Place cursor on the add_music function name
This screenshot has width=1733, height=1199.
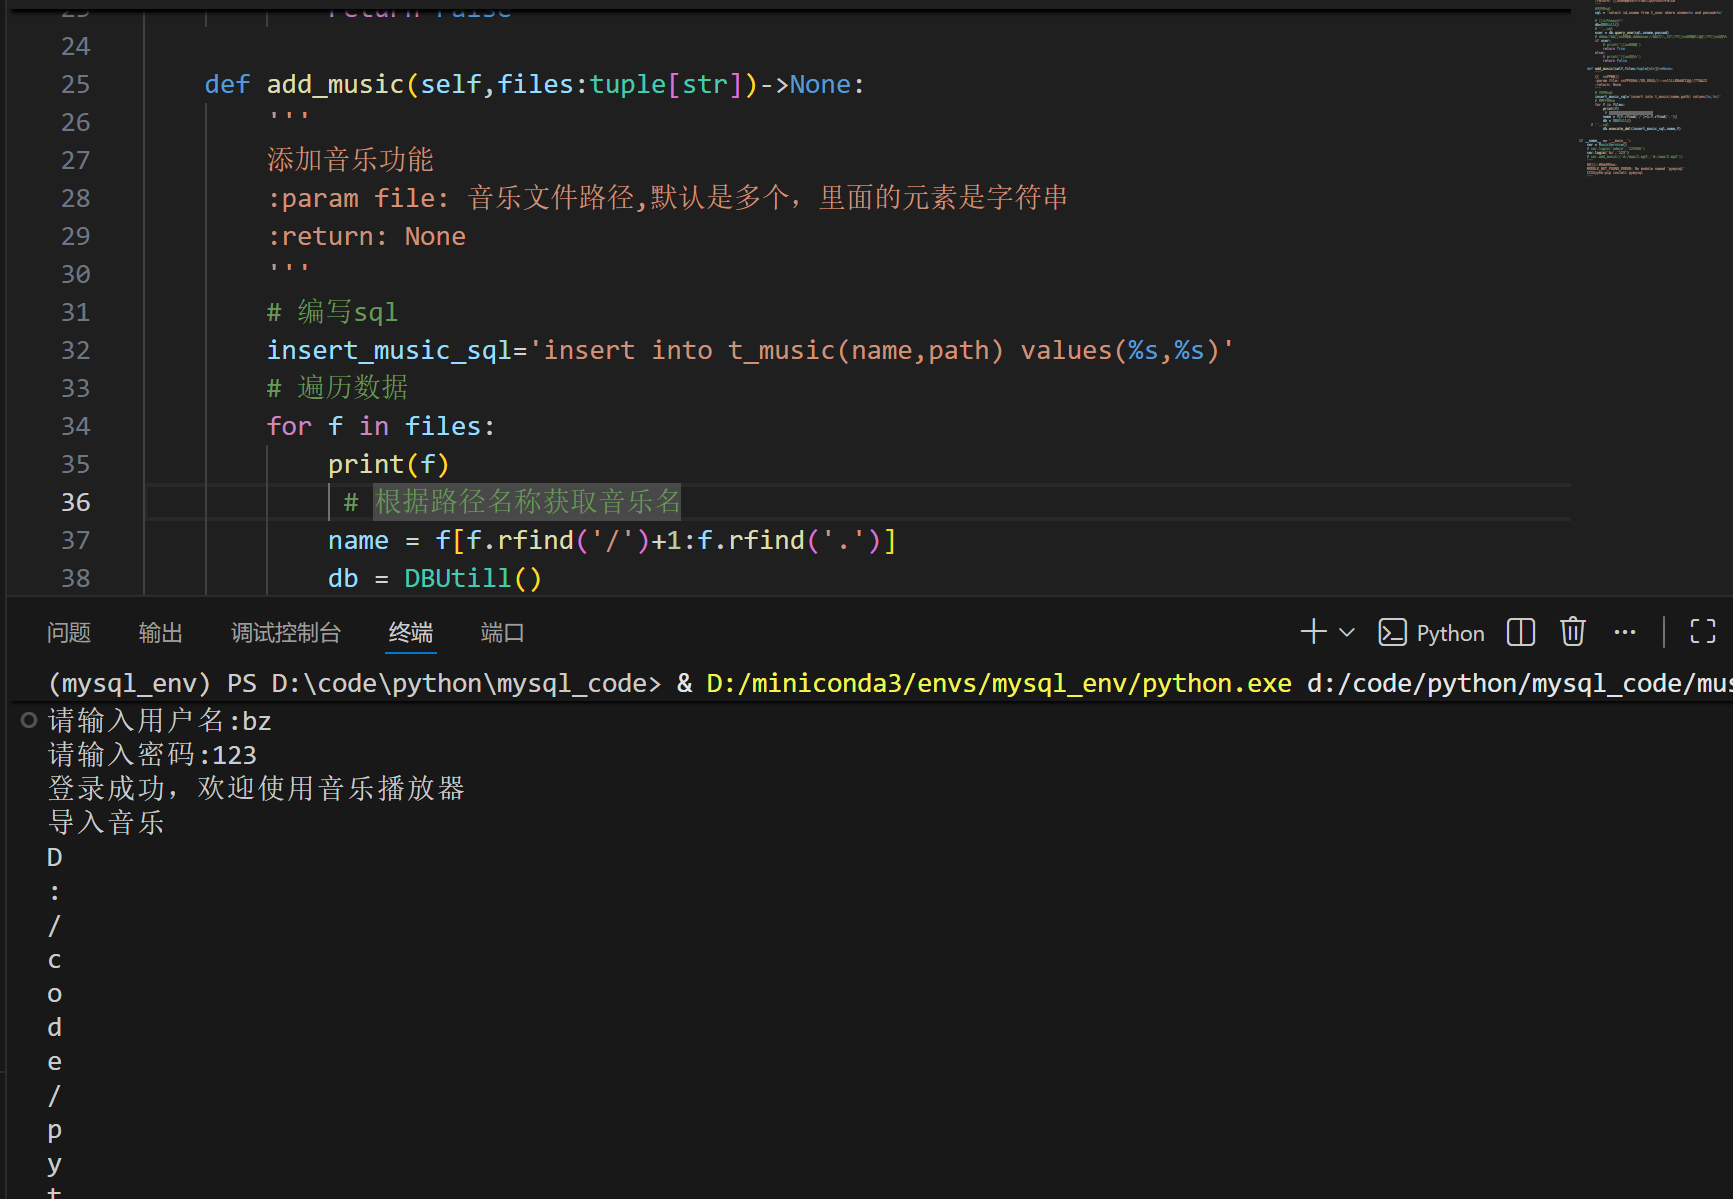(335, 85)
